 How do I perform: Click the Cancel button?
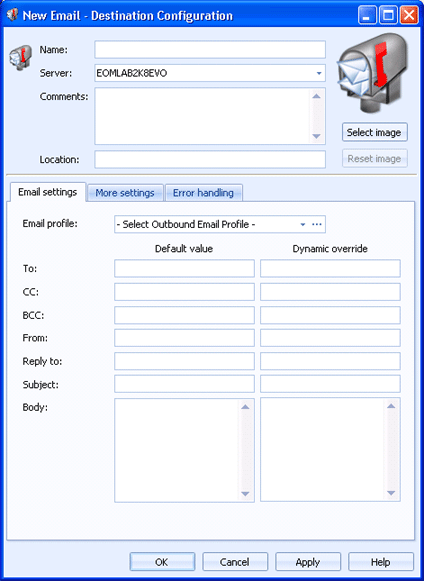(235, 562)
